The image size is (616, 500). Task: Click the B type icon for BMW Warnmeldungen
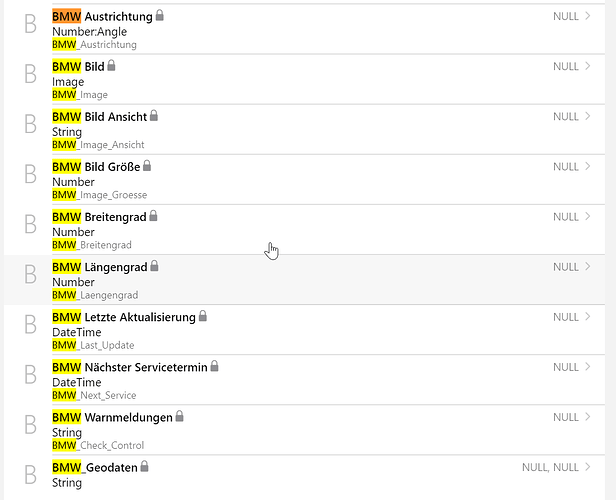tap(30, 425)
